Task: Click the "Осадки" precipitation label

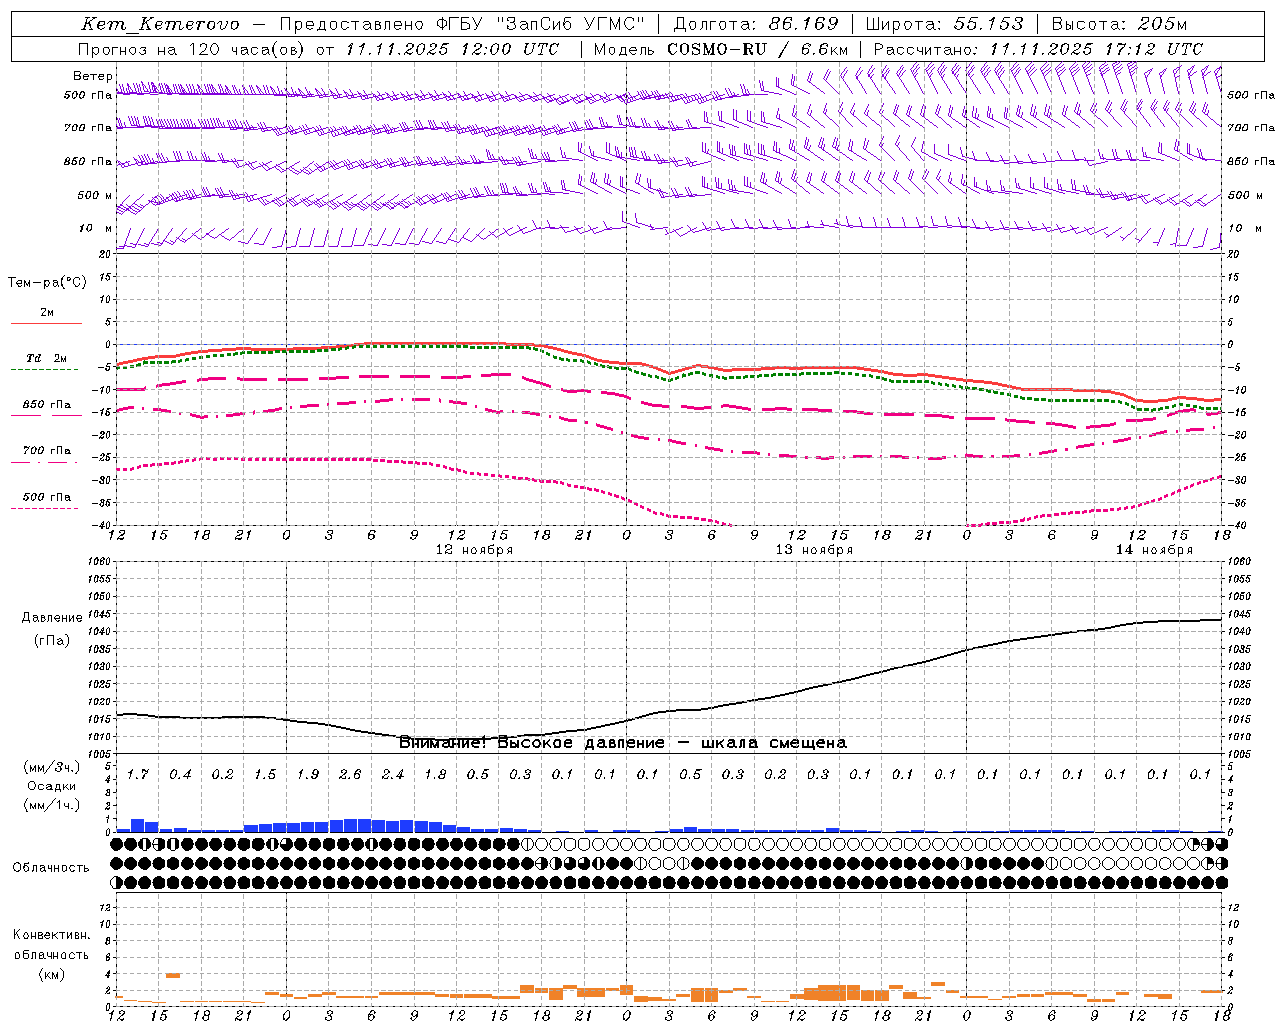Action: click(51, 786)
